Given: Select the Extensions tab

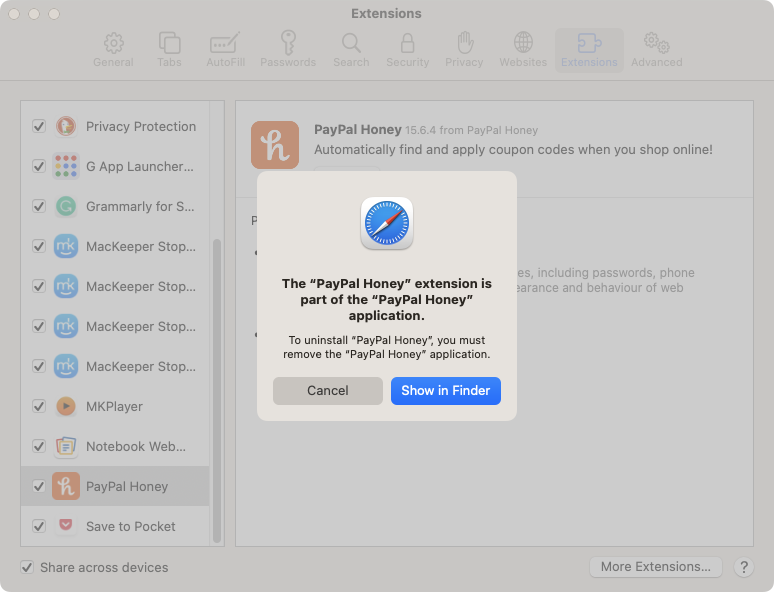Looking at the screenshot, I should click(x=589, y=50).
